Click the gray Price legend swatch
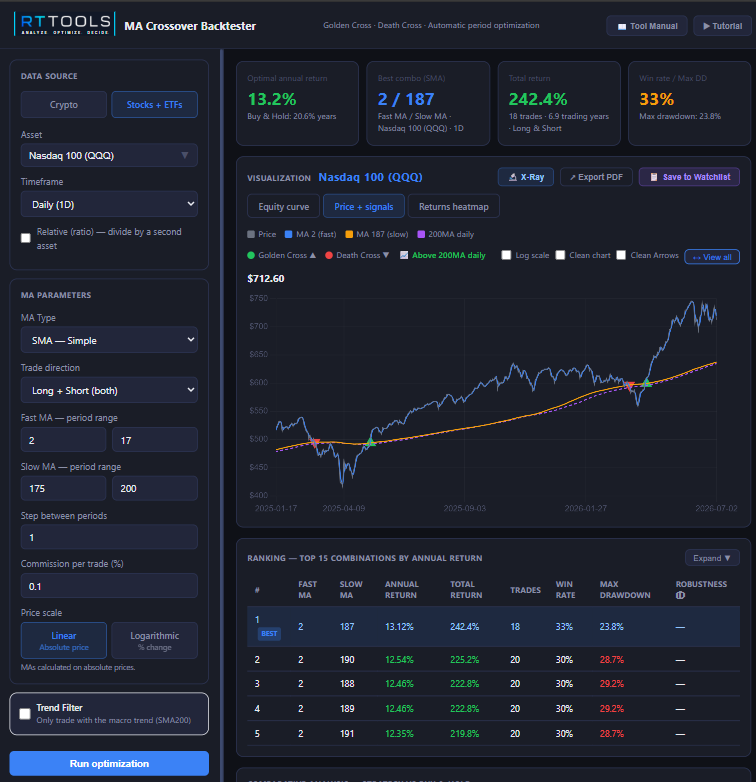This screenshot has height=782, width=756. point(251,234)
